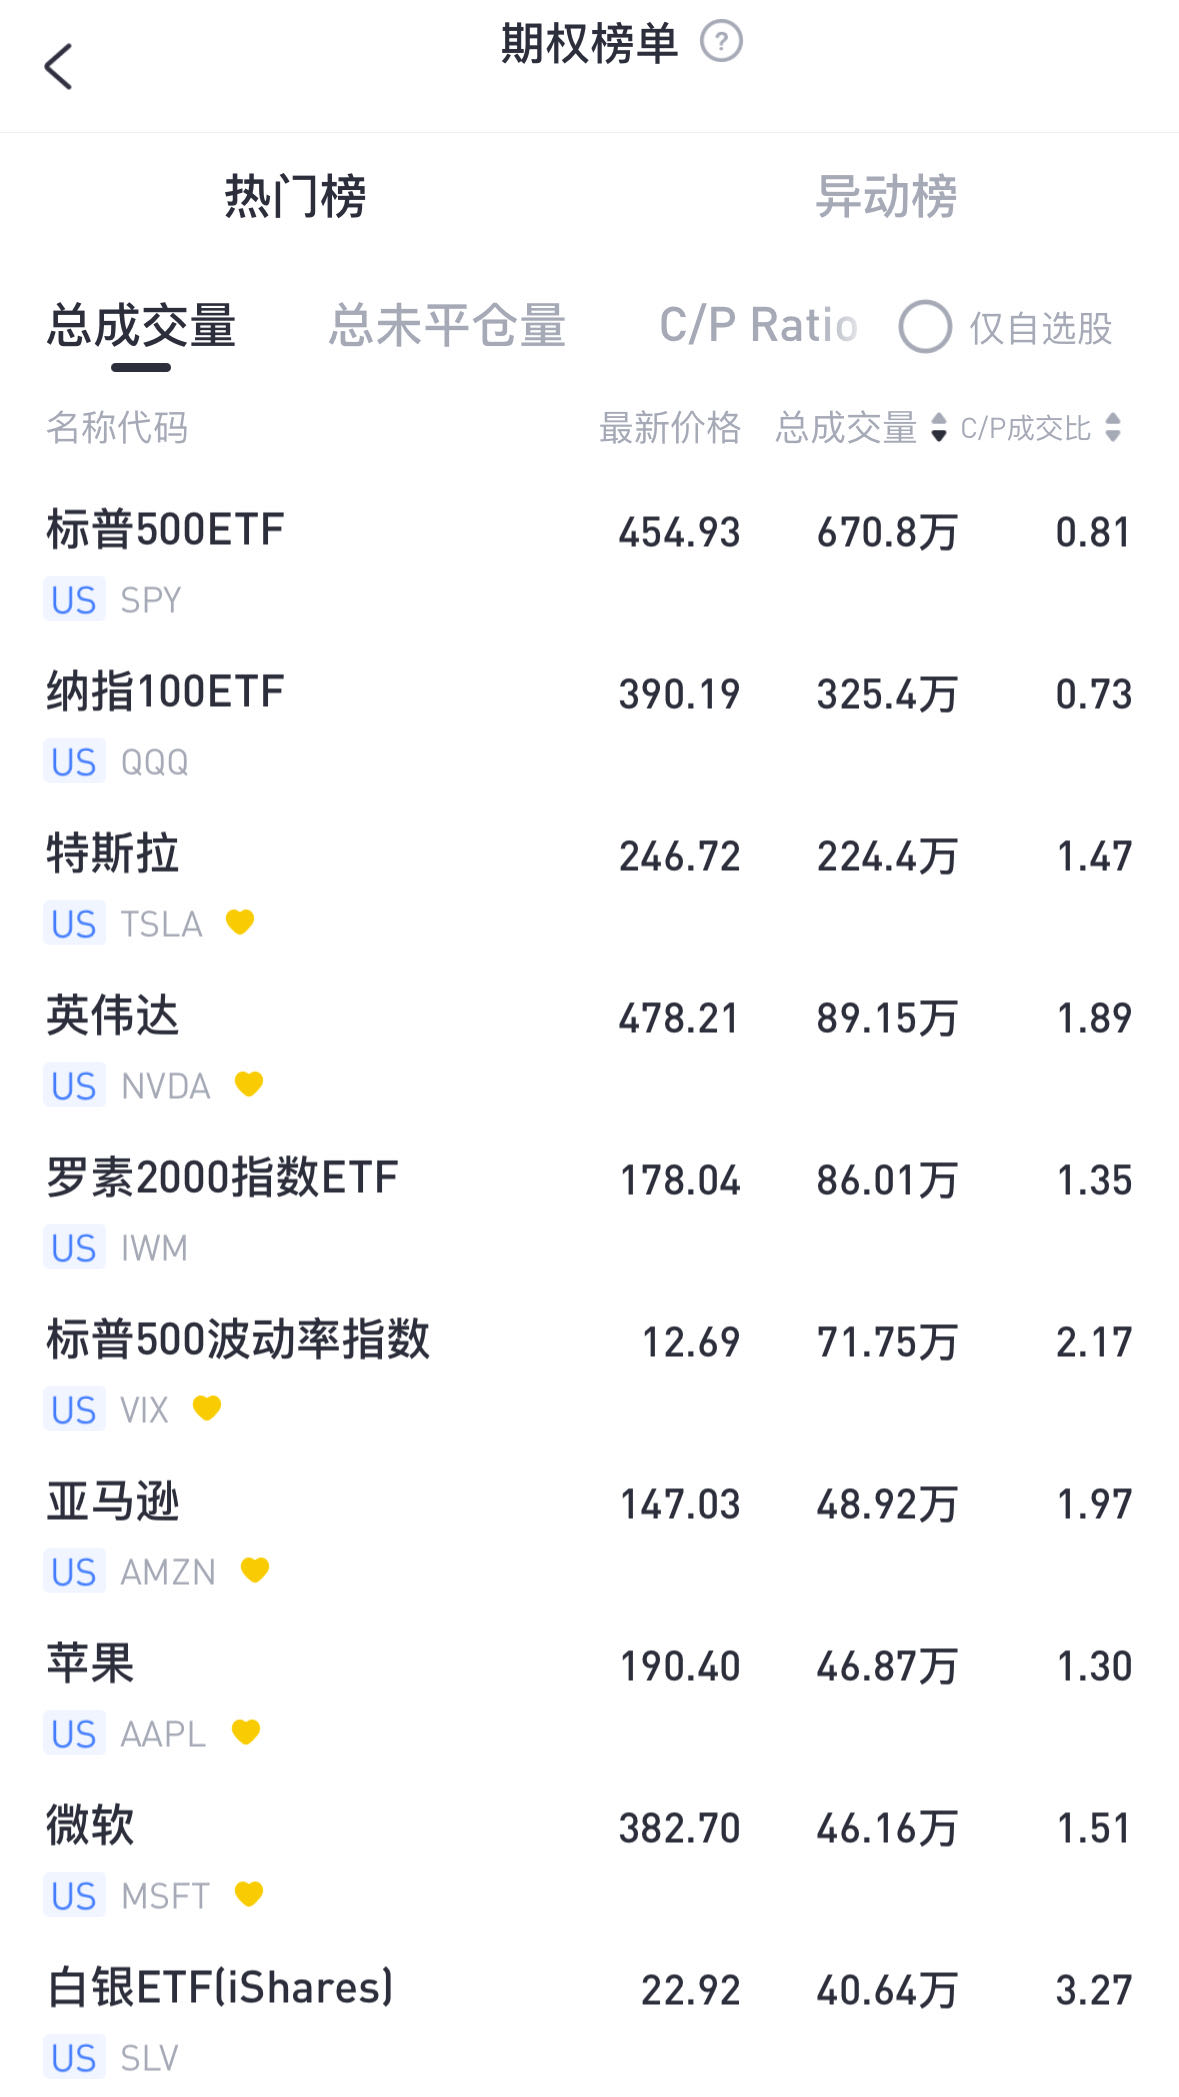Open the 纳指100ETF QQQ row

[589, 725]
